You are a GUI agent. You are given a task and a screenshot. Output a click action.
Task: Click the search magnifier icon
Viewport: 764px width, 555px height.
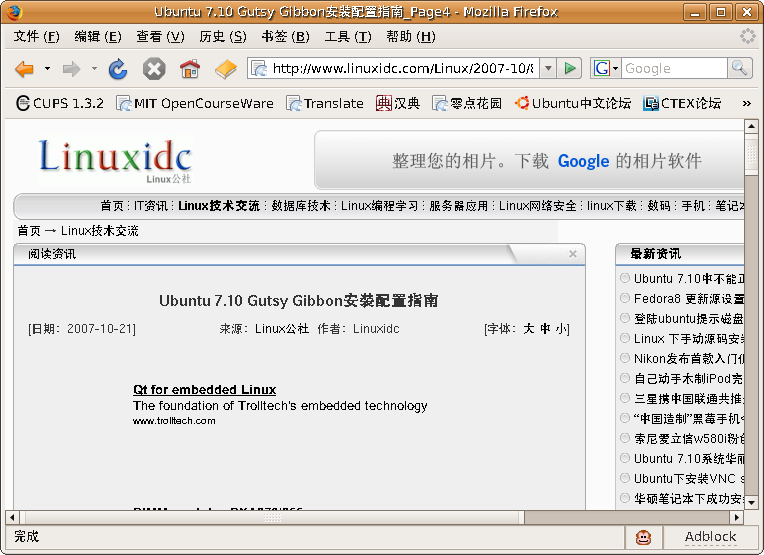tap(739, 68)
